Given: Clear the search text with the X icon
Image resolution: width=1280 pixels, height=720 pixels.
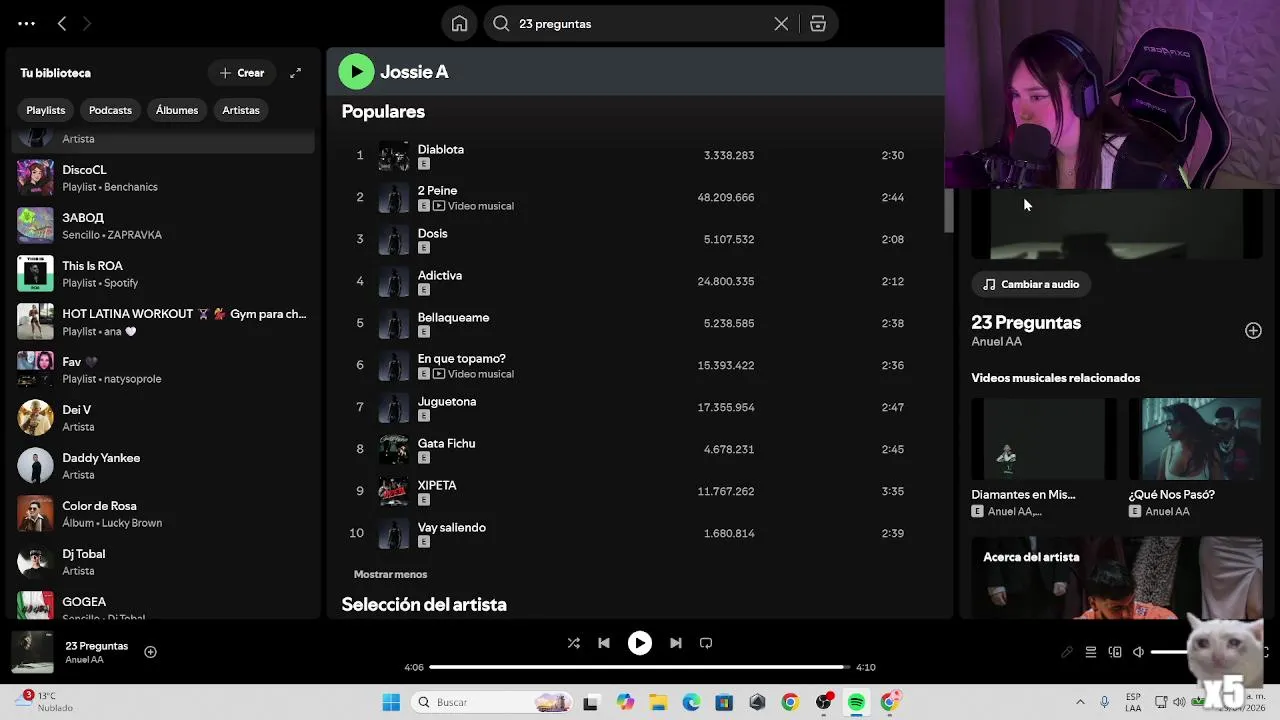Looking at the screenshot, I should (781, 24).
